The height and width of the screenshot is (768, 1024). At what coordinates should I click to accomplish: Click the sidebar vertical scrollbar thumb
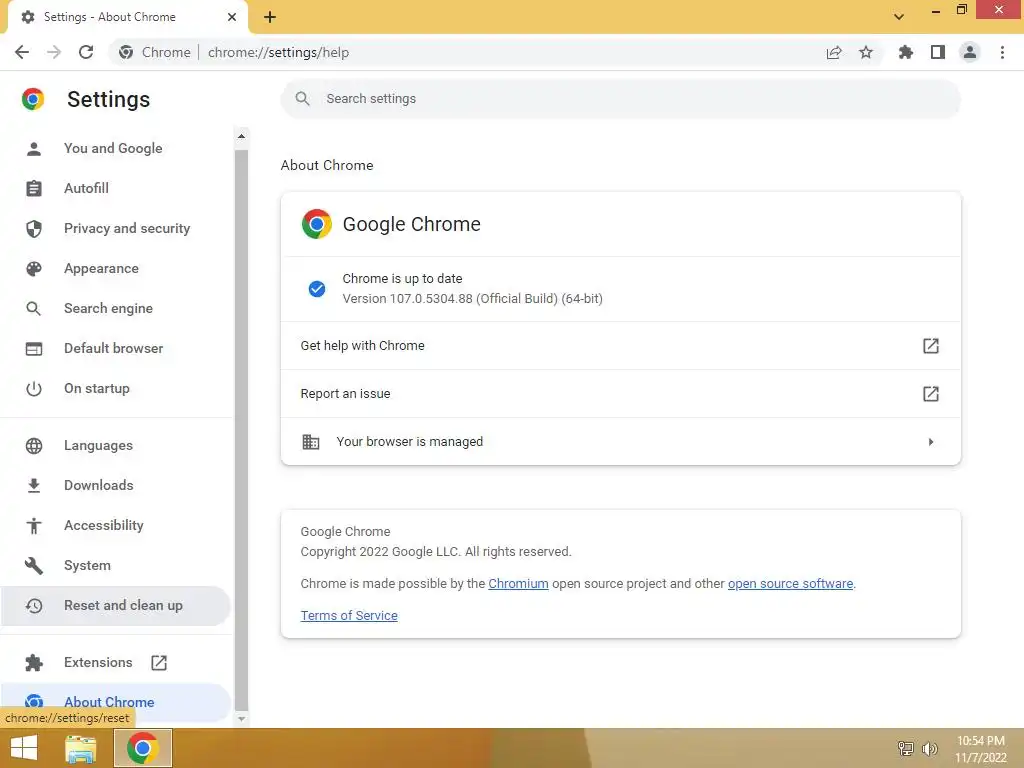point(241,430)
